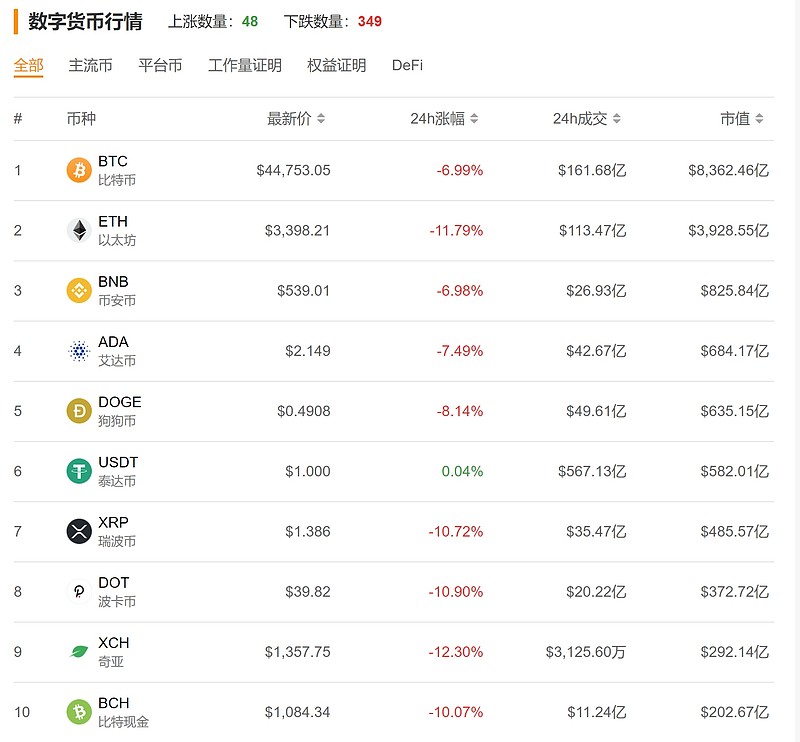This screenshot has width=800, height=742.
Task: Click the Polkadot DOT coin icon
Action: [79, 591]
